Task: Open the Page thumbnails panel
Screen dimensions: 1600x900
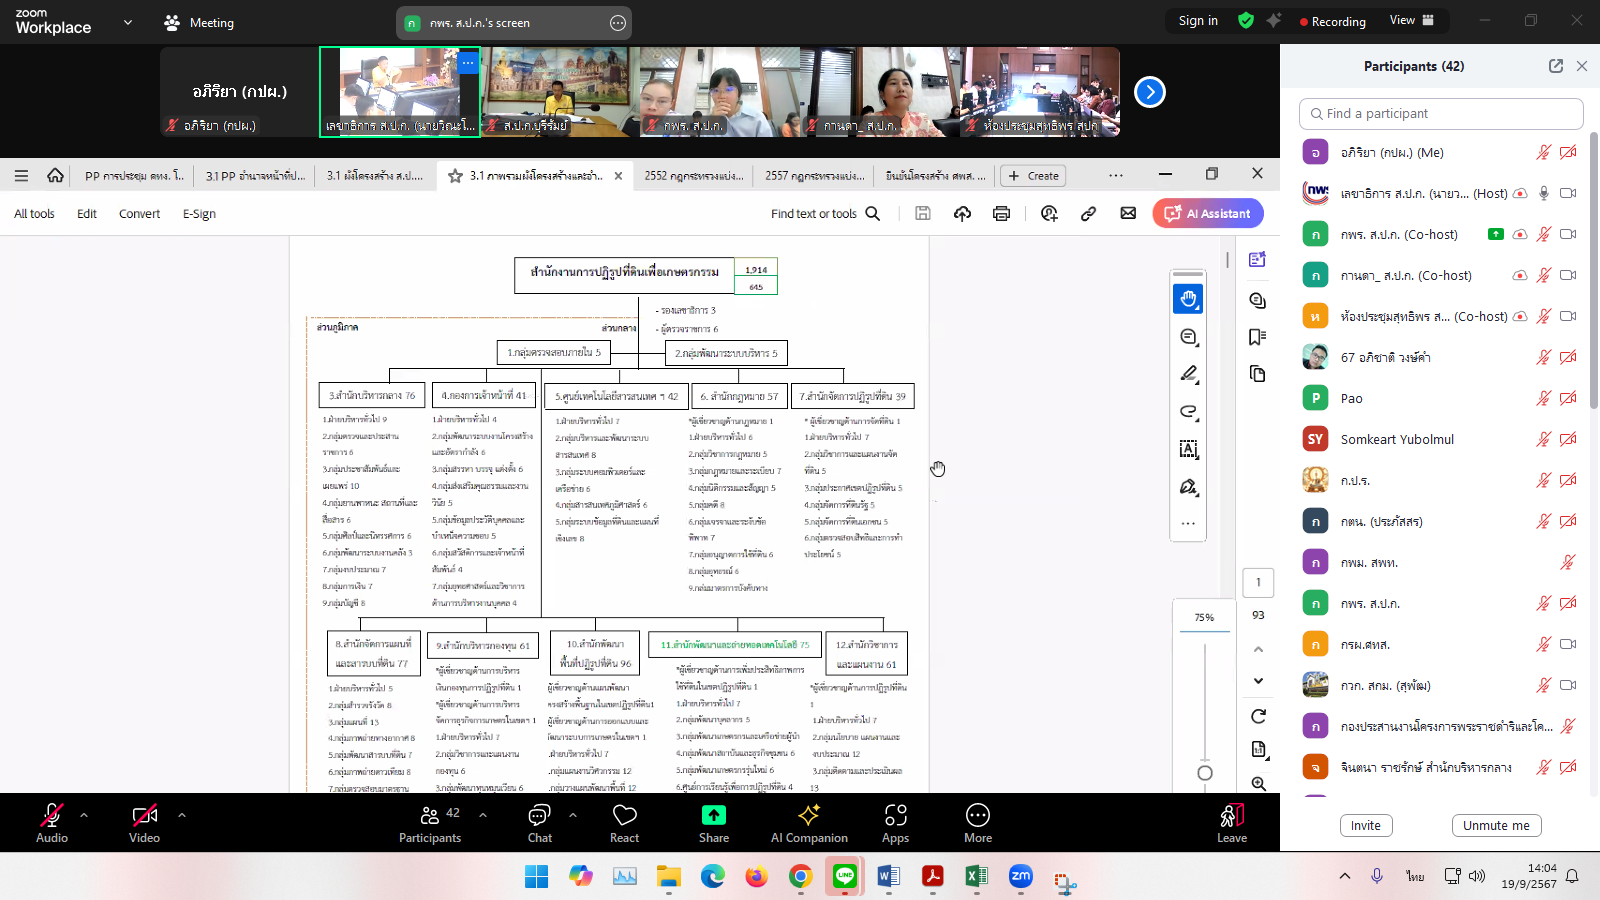Action: coord(1258,374)
